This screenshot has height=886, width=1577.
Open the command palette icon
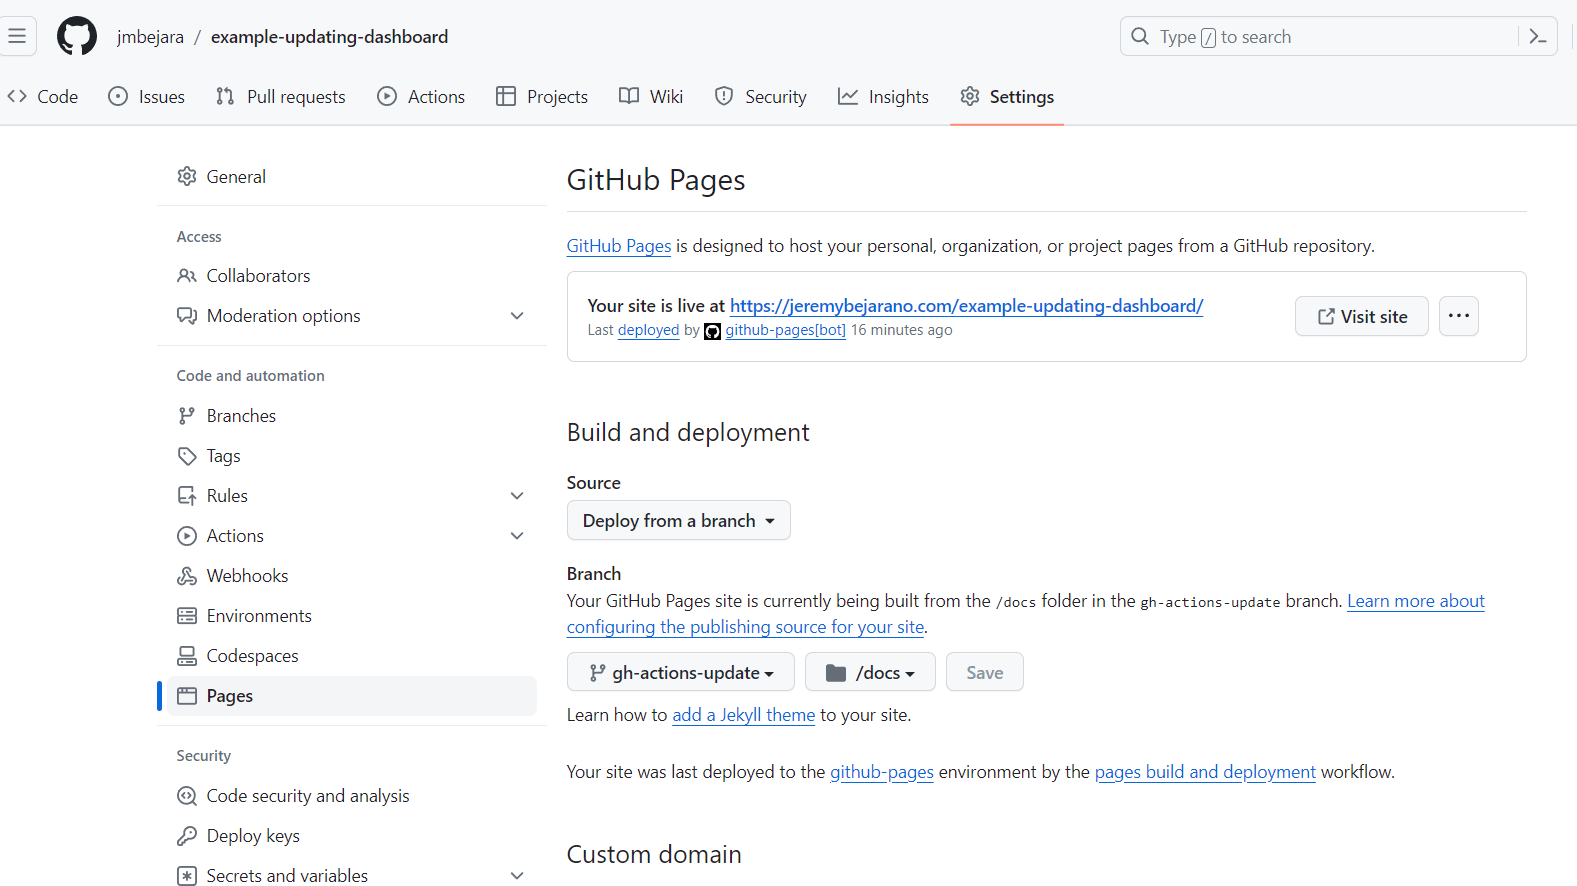point(1538,37)
